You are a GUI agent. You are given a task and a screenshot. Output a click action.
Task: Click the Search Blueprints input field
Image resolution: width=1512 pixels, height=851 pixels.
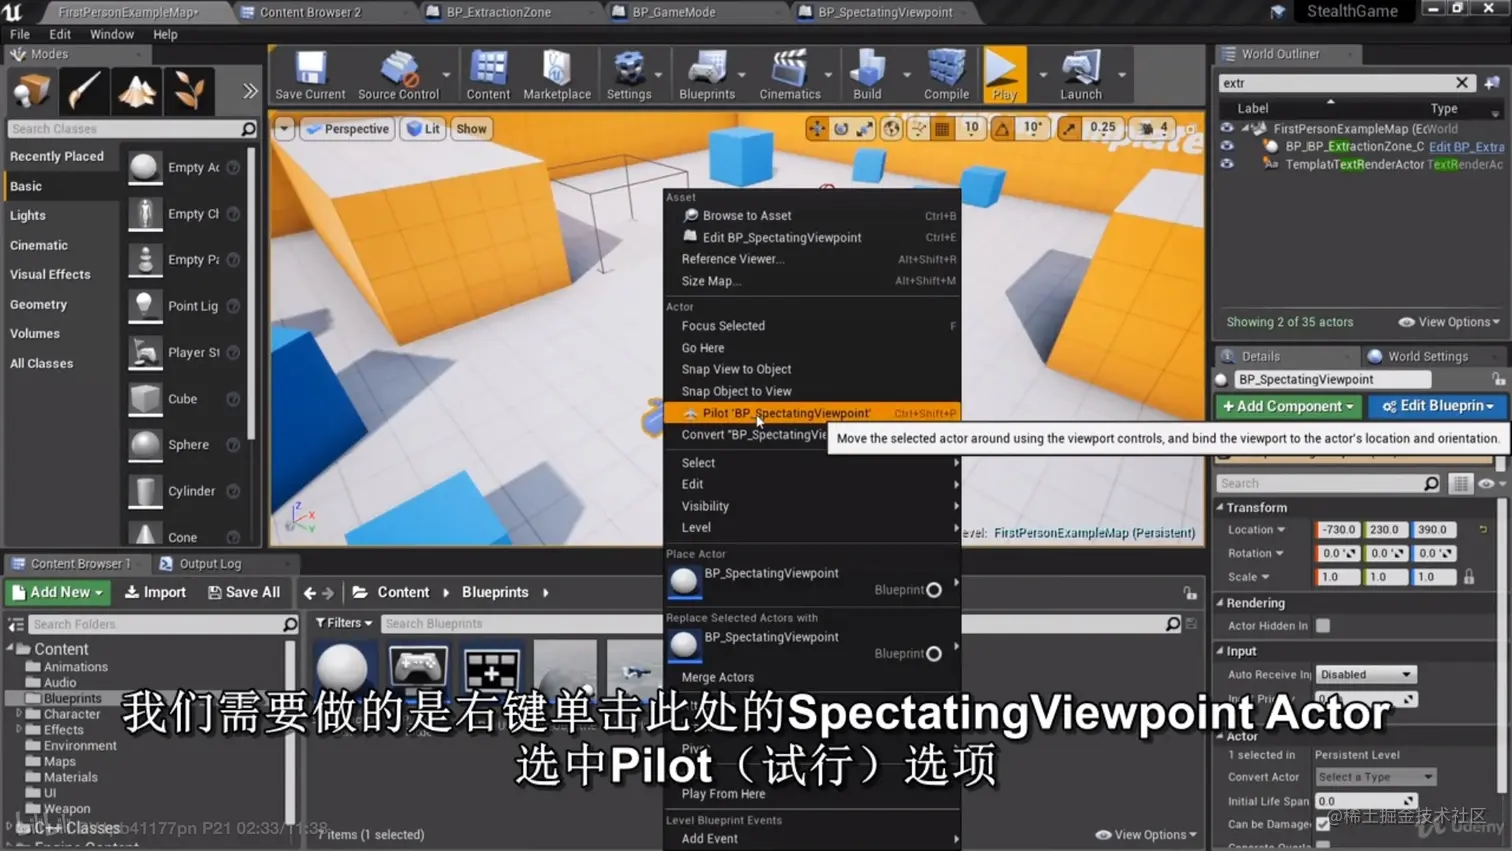tap(780, 624)
